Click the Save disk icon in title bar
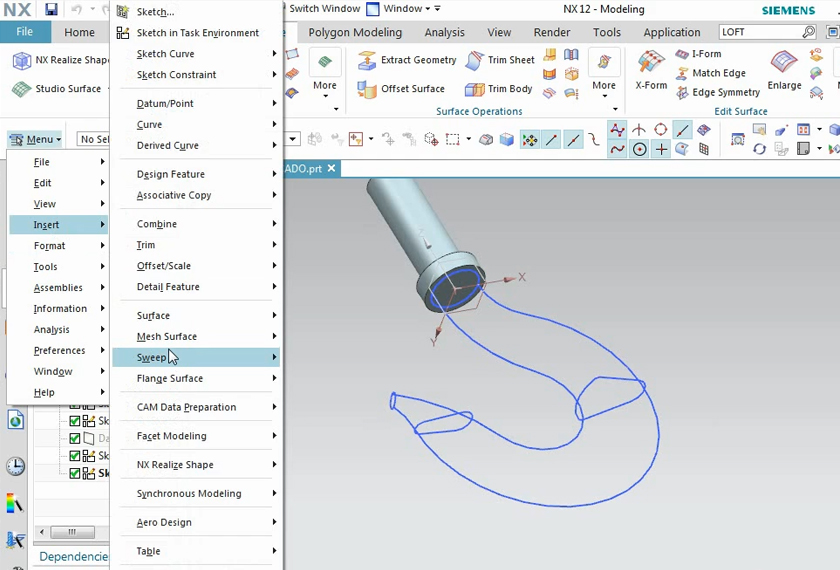Viewport: 840px width, 570px height. click(x=51, y=10)
